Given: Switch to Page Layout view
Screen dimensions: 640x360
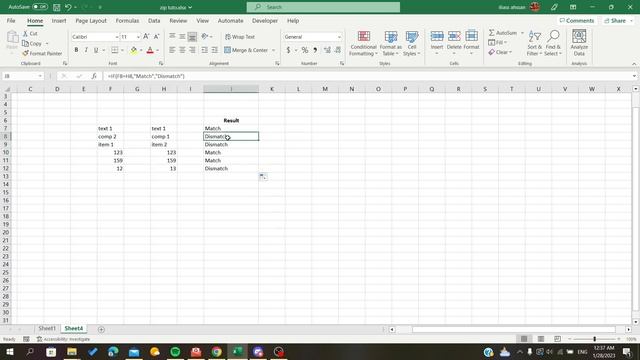Looking at the screenshot, I should click(541, 339).
